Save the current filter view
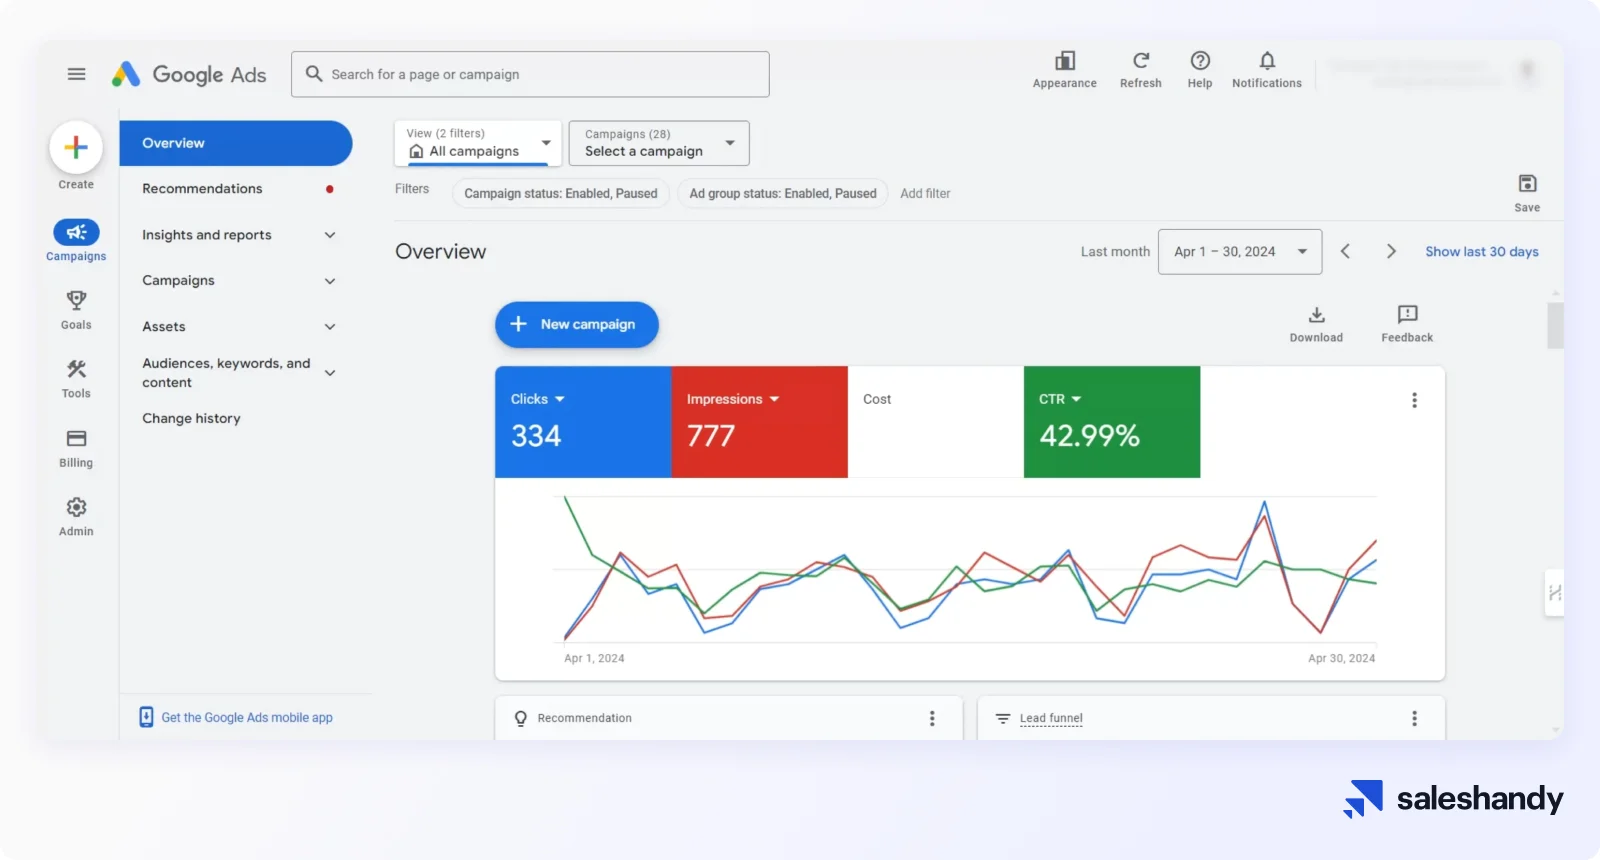1600x860 pixels. pyautogui.click(x=1527, y=185)
